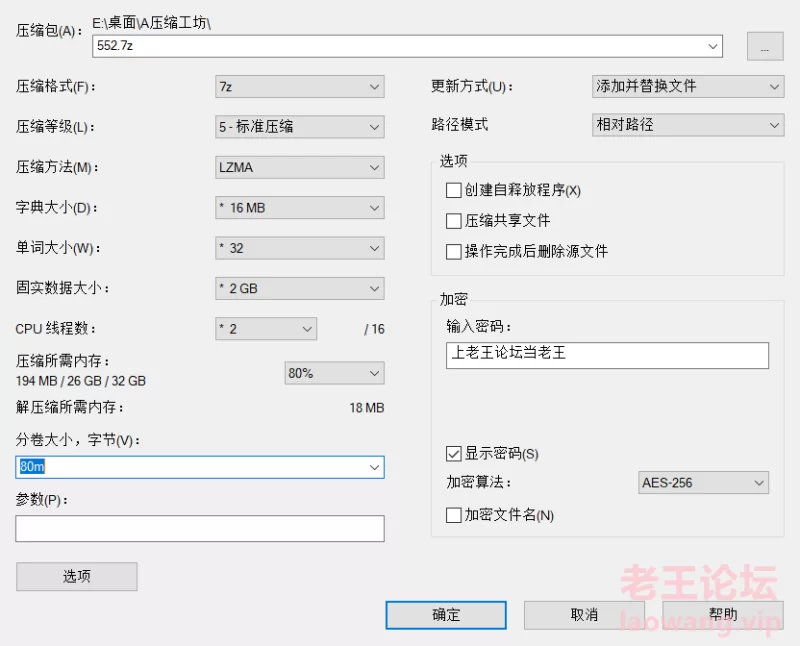Viewport: 800px width, 646px height.
Task: Uncheck the 显示密码 checkbox
Action: [454, 454]
